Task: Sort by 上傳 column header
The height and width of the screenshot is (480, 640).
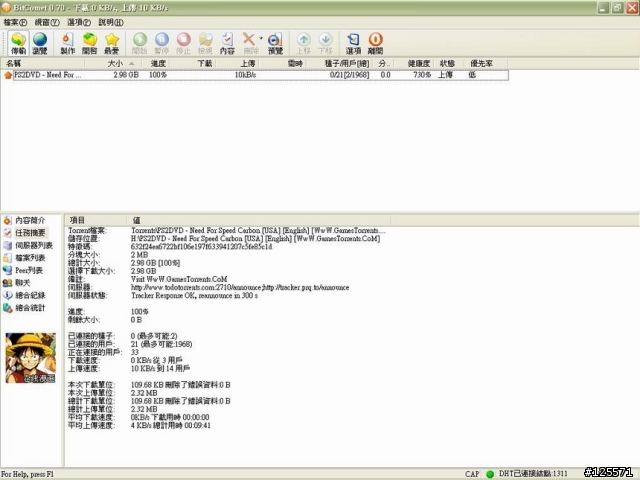Action: [x=238, y=64]
